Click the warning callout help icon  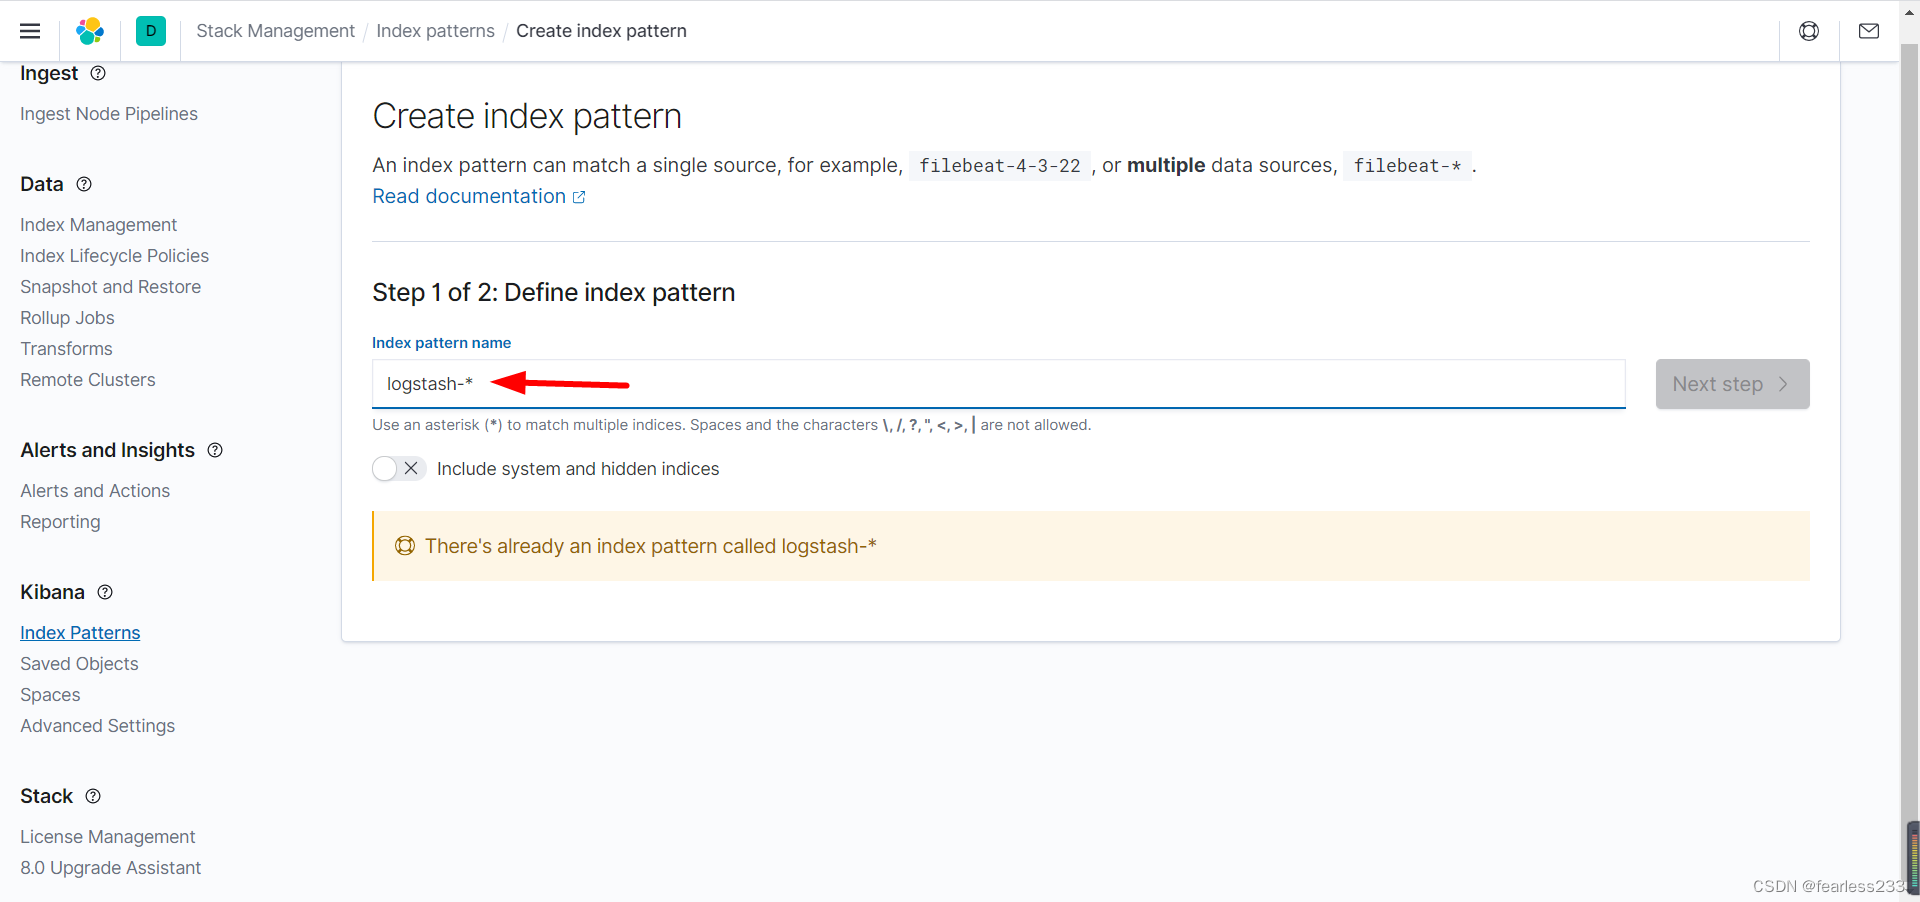[405, 546]
